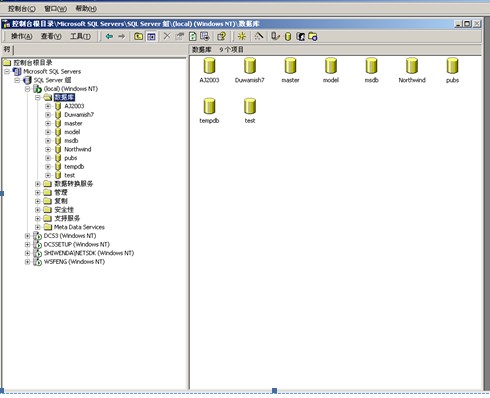The width and height of the screenshot is (490, 398).
Task: Select the master database icon in right pane
Action: tap(290, 66)
